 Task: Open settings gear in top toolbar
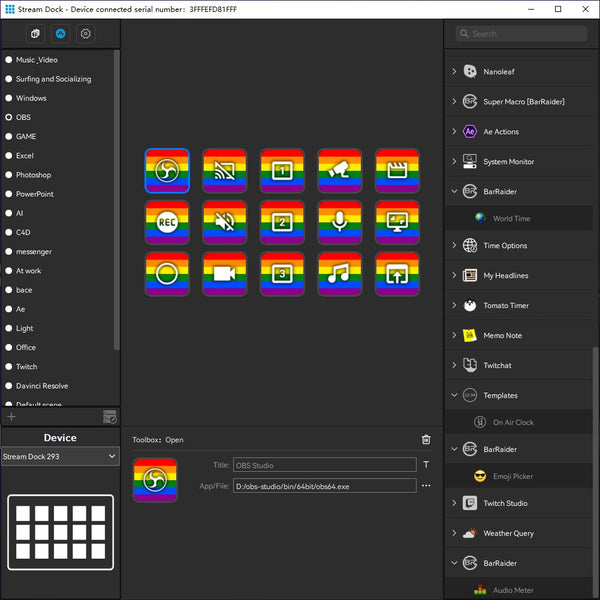click(86, 34)
